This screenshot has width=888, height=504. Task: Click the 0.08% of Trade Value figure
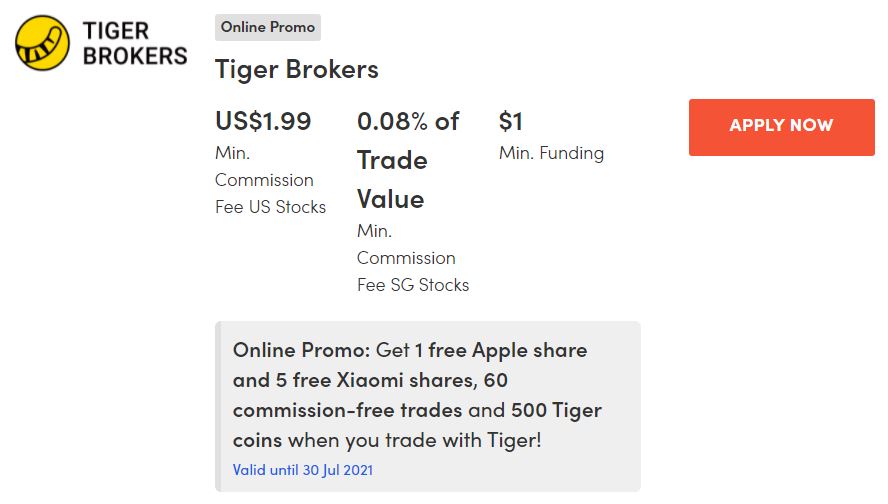407,160
